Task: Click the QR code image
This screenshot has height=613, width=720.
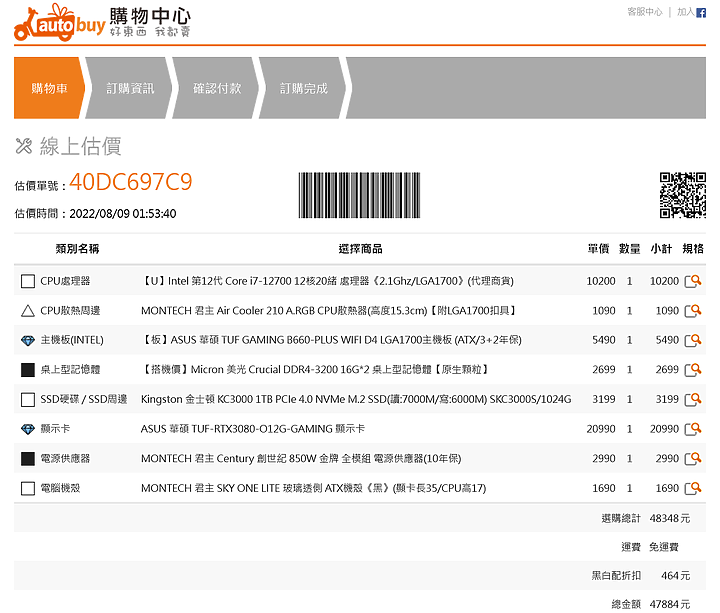Action: [x=683, y=195]
